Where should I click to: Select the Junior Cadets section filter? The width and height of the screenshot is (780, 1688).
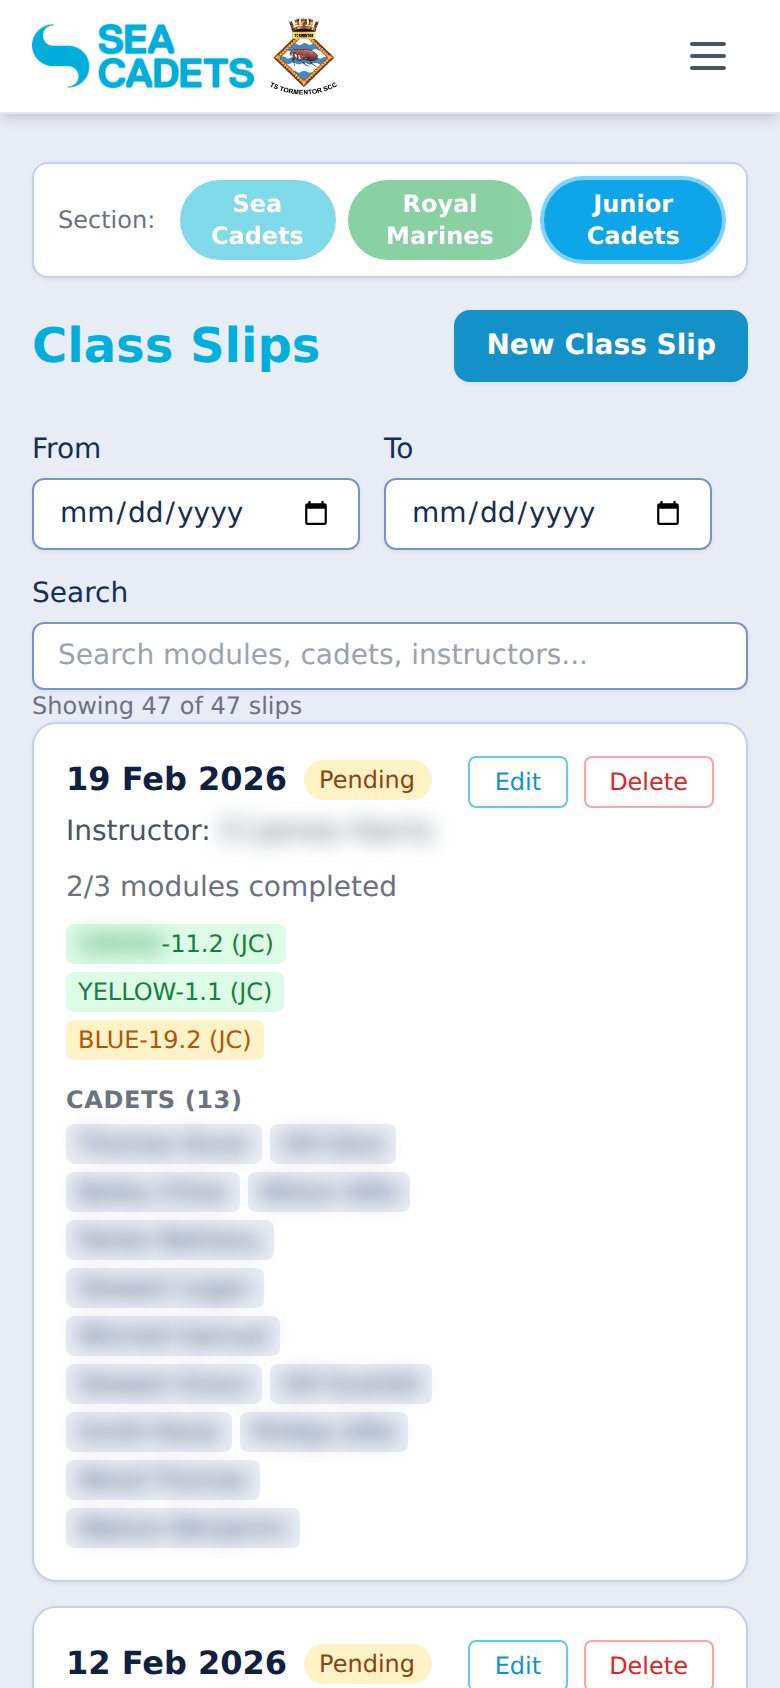[632, 219]
